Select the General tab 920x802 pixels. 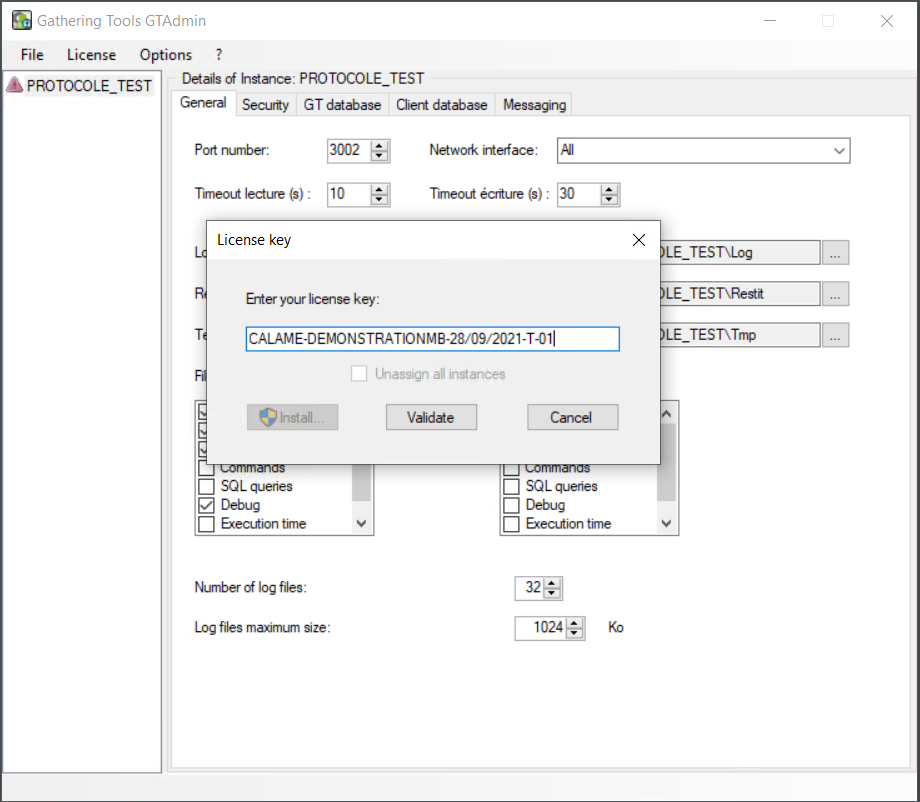(x=203, y=103)
